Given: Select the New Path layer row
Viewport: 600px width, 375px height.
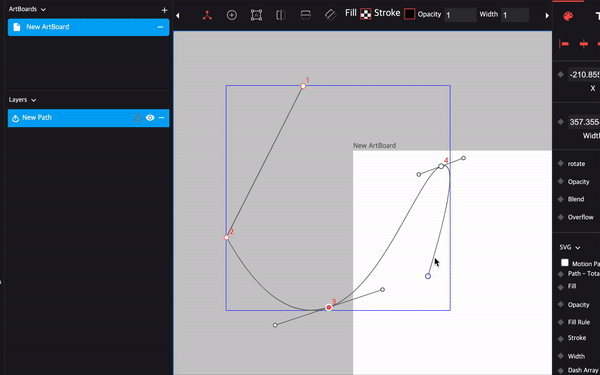Looking at the screenshot, I should click(x=88, y=118).
